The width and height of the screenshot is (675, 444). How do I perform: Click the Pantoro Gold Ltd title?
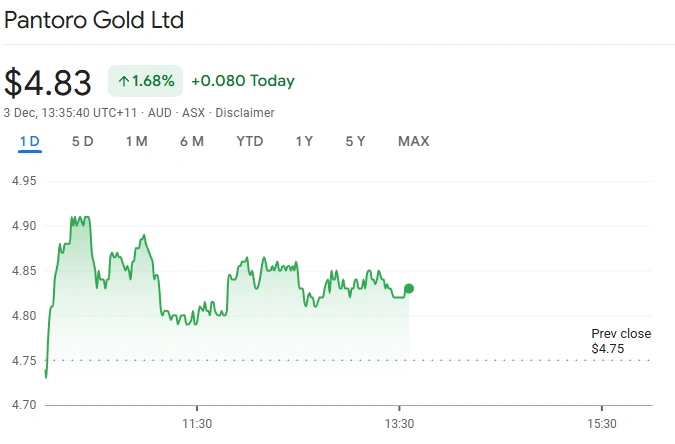point(94,20)
